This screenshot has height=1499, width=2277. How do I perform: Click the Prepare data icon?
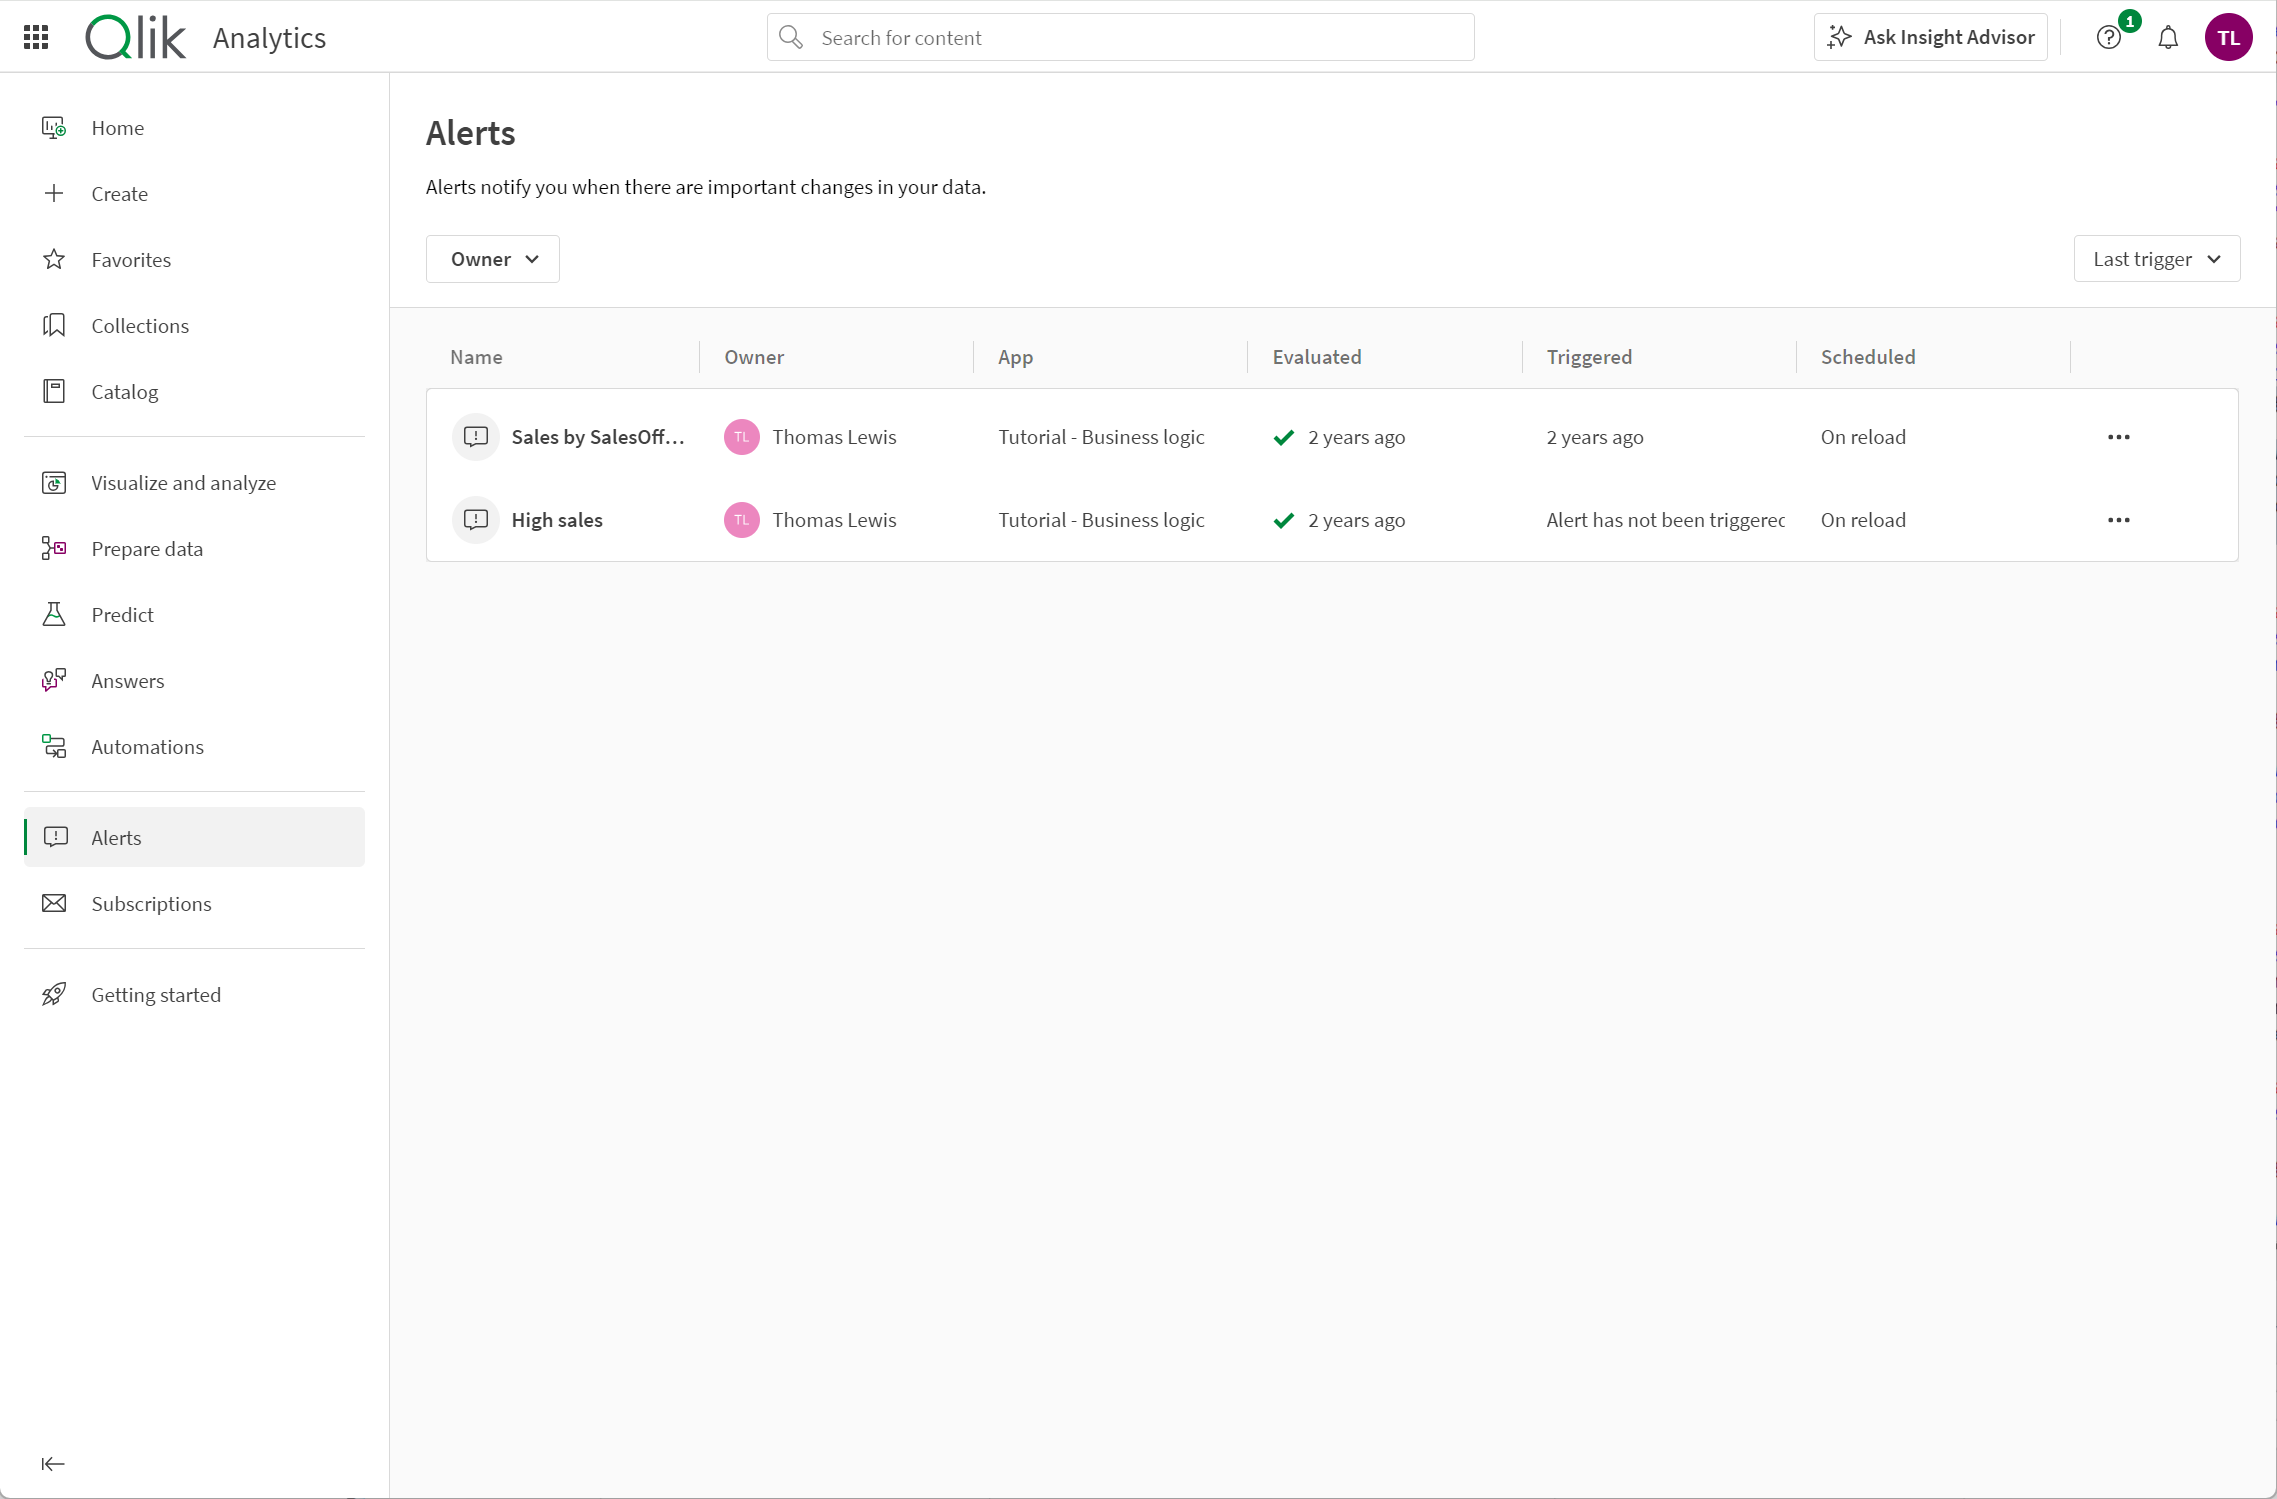pos(55,547)
